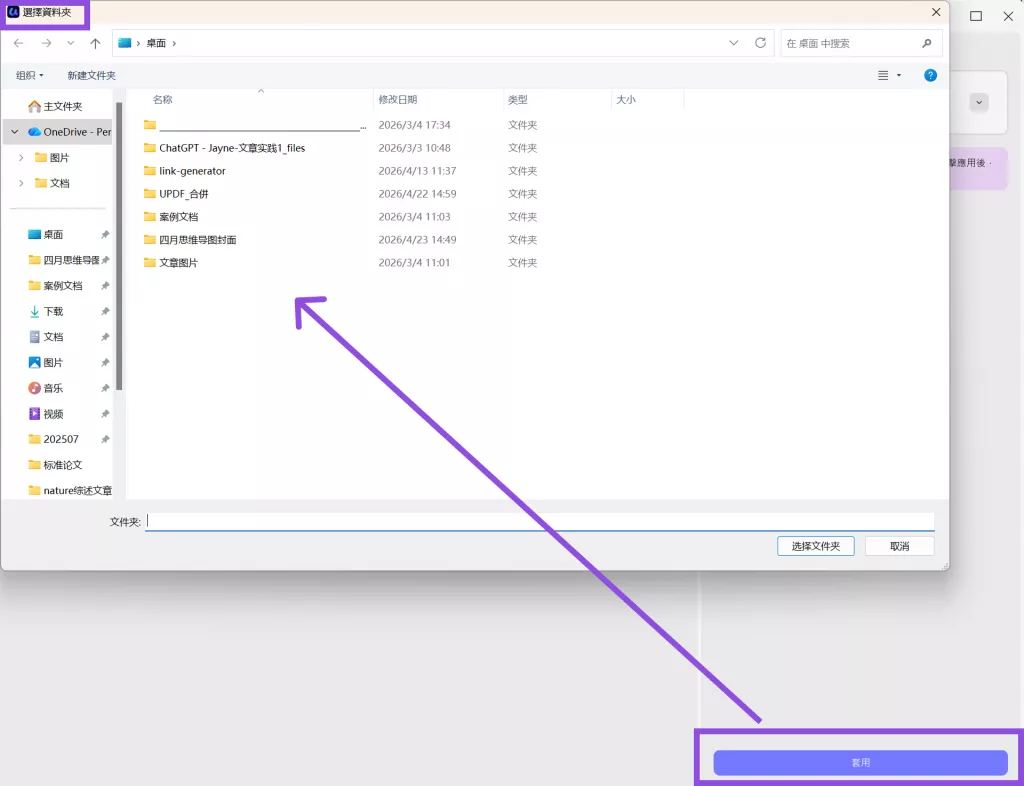
Task: Click the refresh icon in address bar
Action: 760,43
